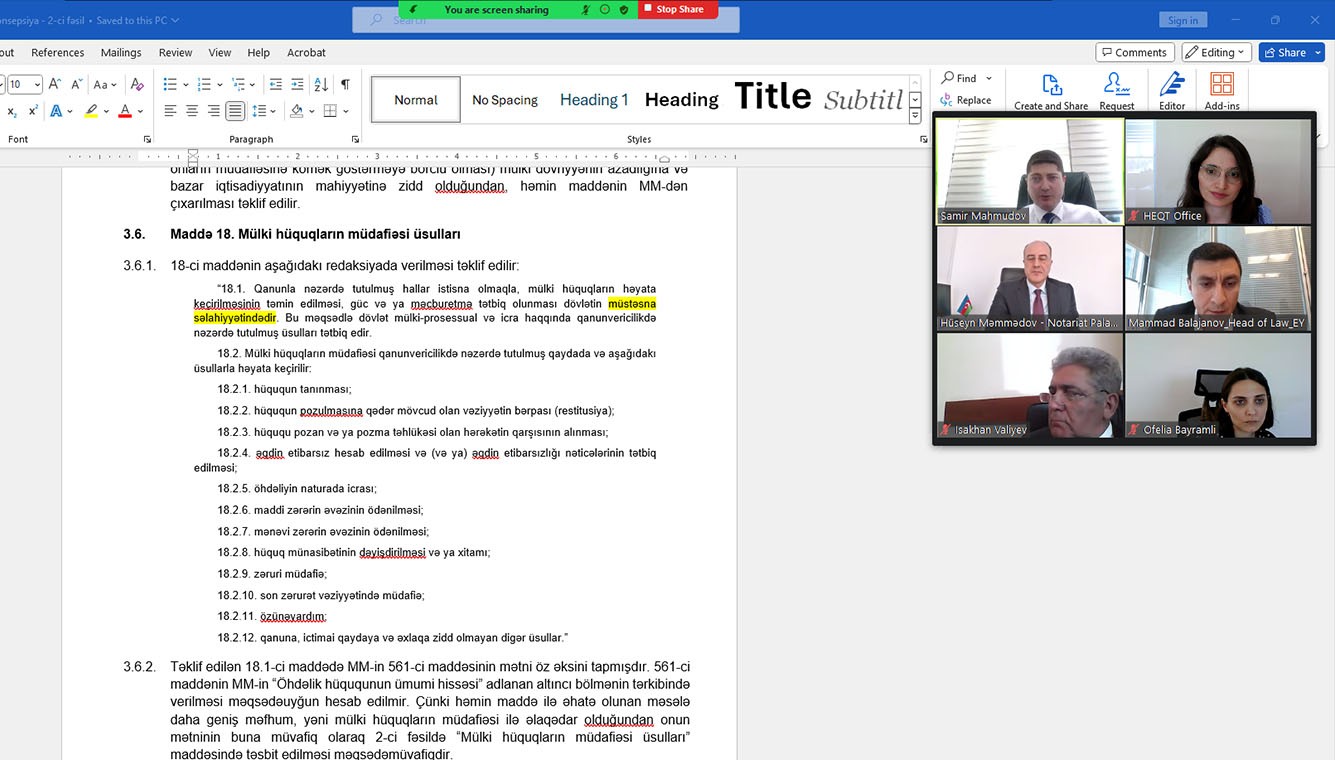Open numbering library dropdown arrow
Viewport: 1335px width, 760px height.
pyautogui.click(x=219, y=85)
